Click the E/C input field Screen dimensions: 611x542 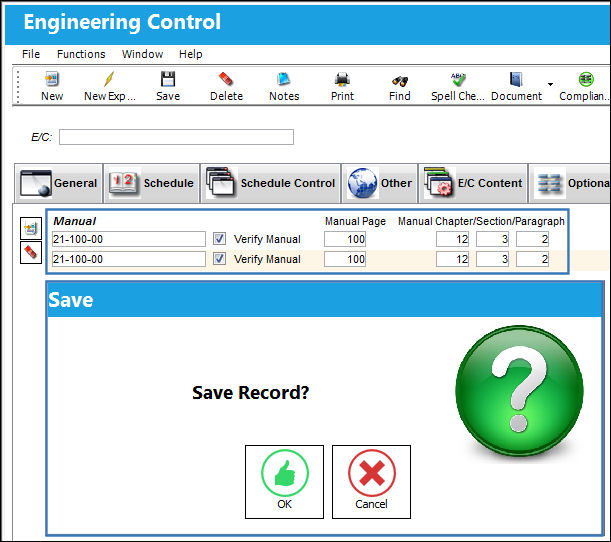pyautogui.click(x=177, y=137)
